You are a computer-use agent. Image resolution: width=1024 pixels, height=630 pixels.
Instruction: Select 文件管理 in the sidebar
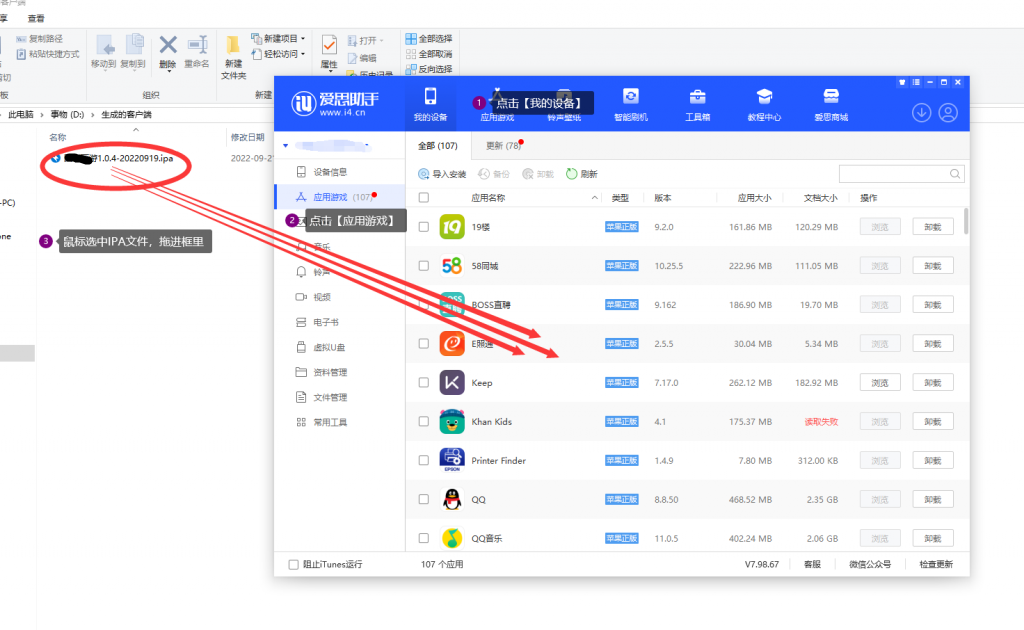(340, 397)
